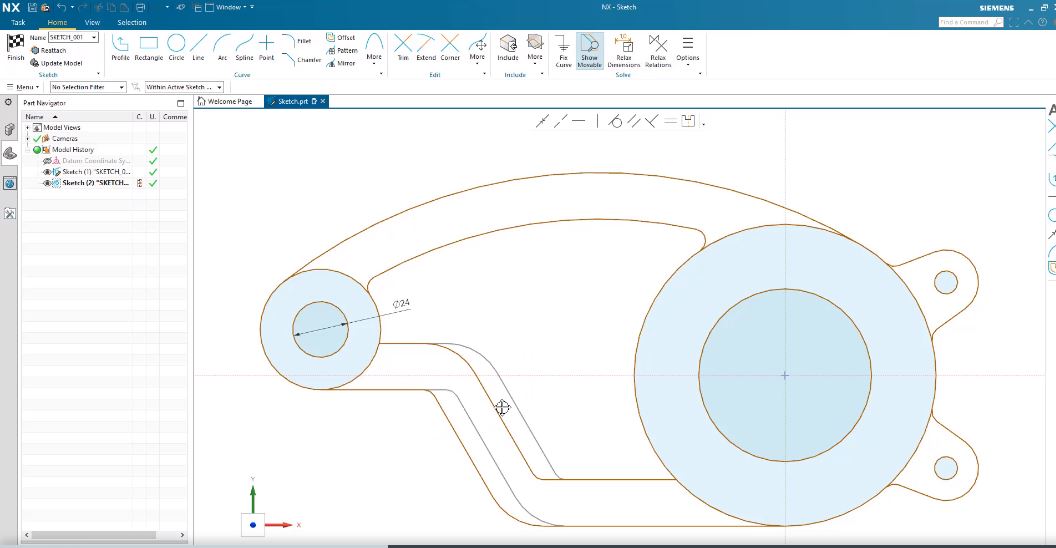Click the Undo arrow in title bar
Screen dimensions: 1056x548
pyautogui.click(x=61, y=7)
